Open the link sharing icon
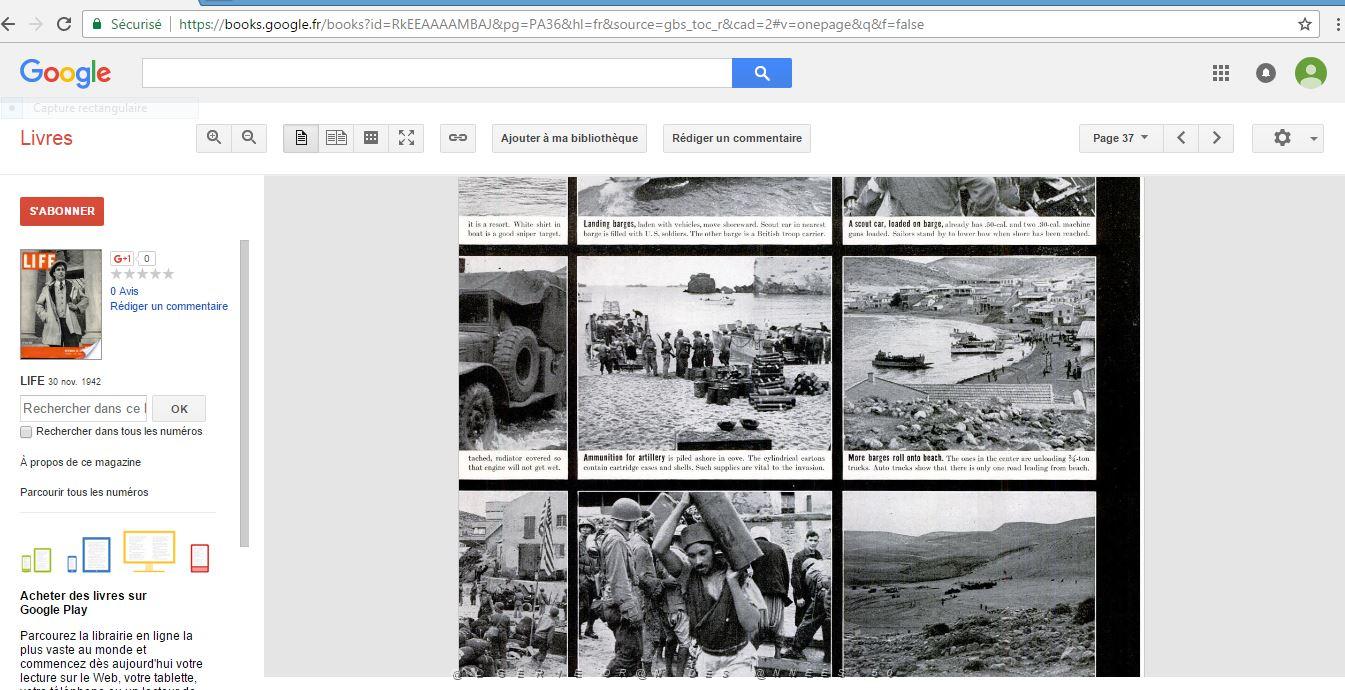The width and height of the screenshot is (1345, 690). point(458,138)
